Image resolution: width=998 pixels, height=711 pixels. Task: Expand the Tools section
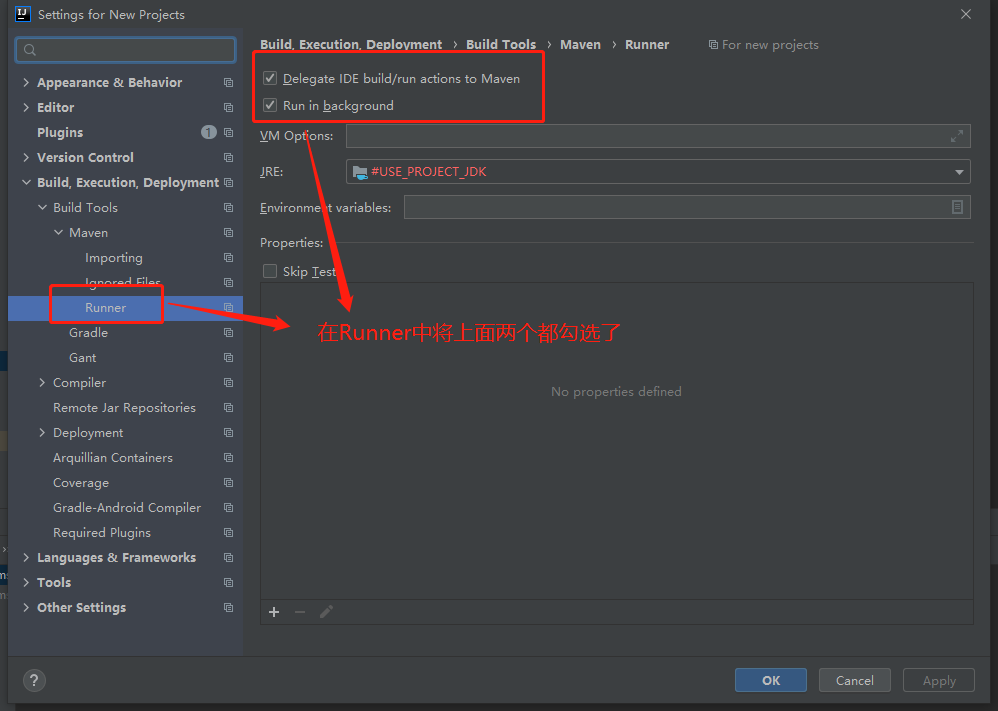point(26,582)
